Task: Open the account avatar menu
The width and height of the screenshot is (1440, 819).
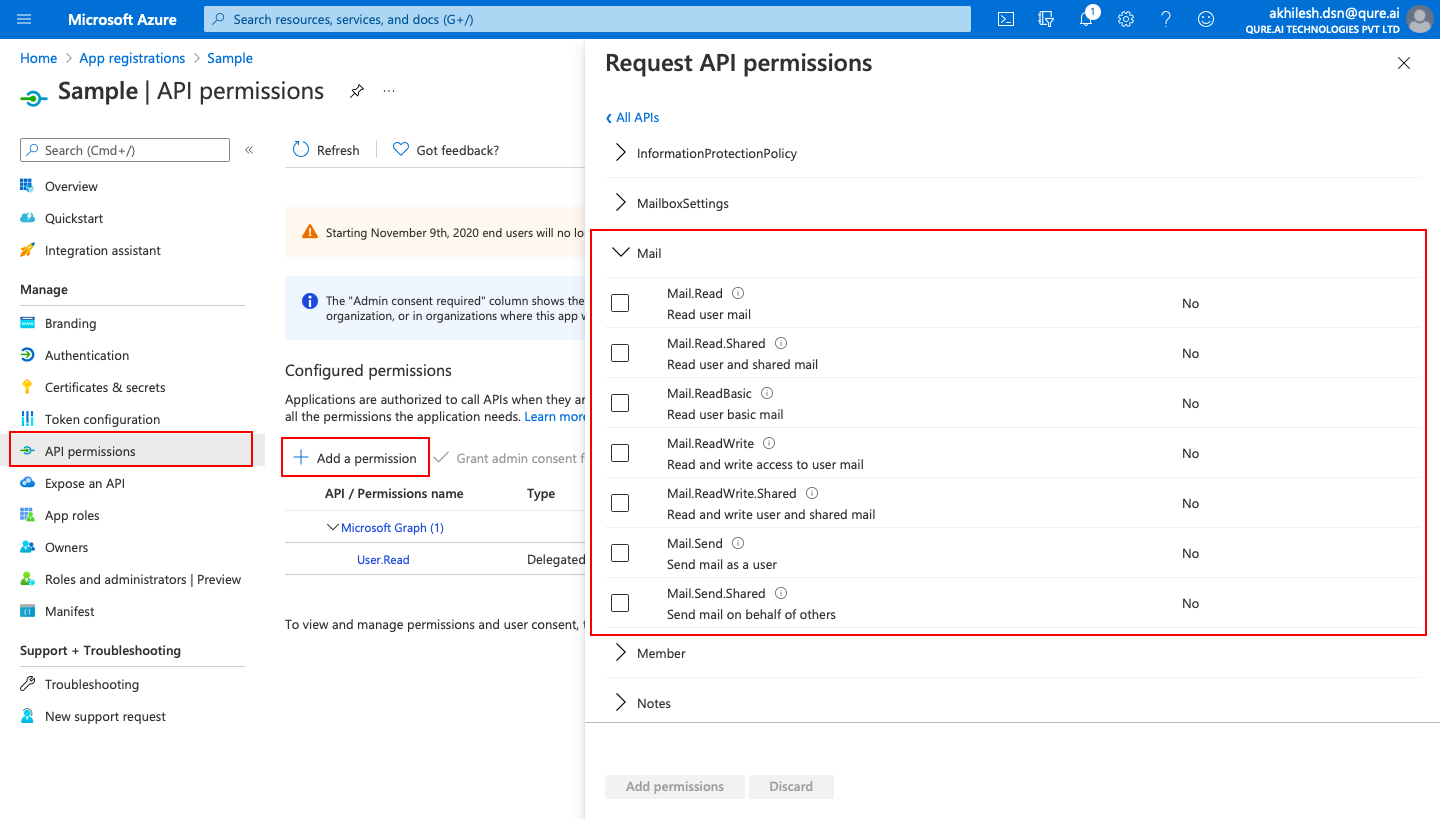Action: pyautogui.click(x=1419, y=19)
